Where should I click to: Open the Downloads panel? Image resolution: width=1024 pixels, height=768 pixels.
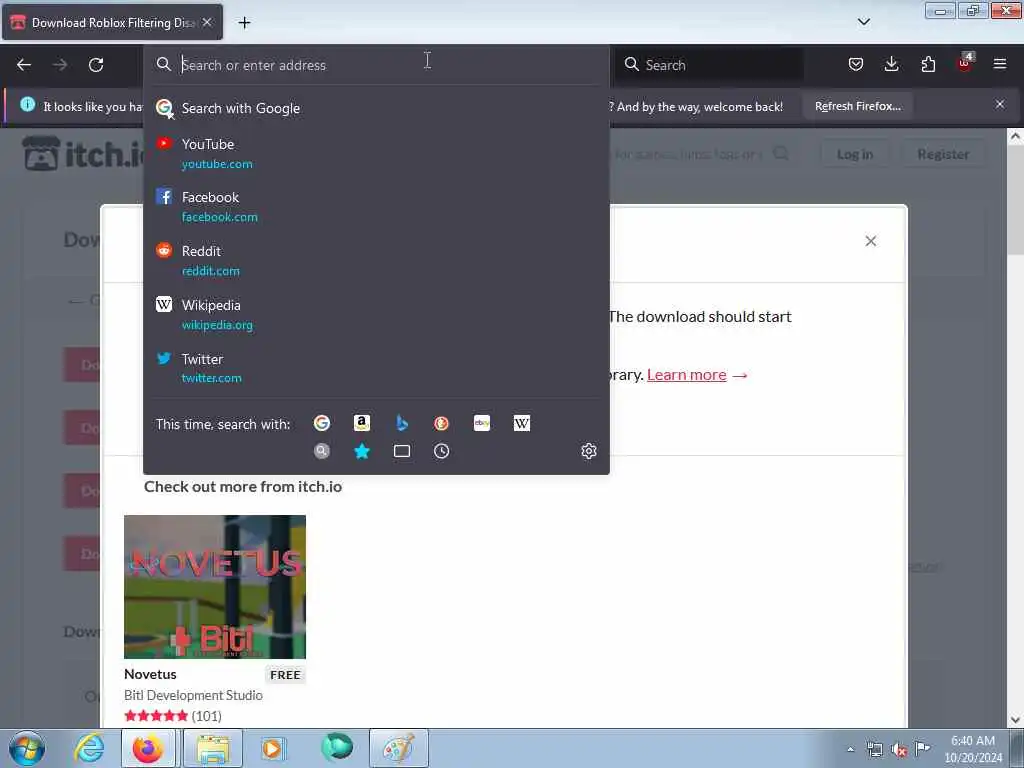coord(891,64)
